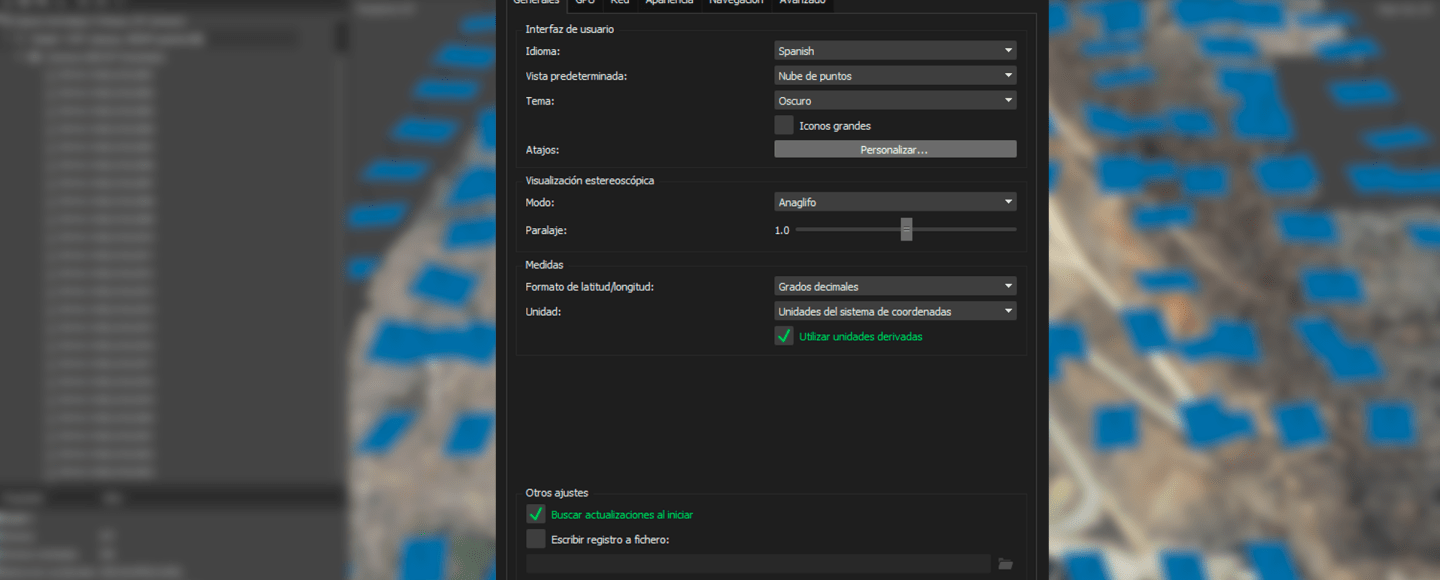Disable Buscar actualizaciones al iniciar
Viewport: 1440px width, 580px height.
point(536,515)
